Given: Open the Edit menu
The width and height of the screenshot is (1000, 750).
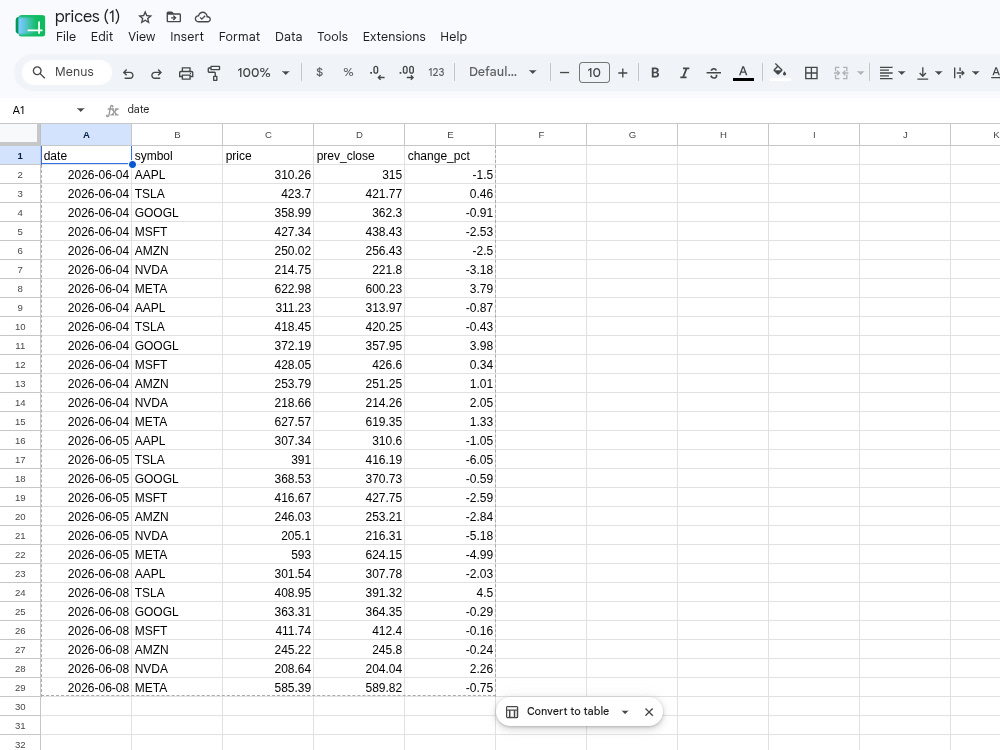Looking at the screenshot, I should tap(102, 37).
